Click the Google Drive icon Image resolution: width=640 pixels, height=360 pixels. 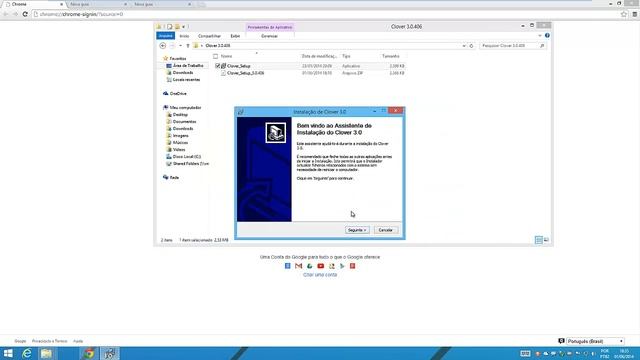pos(310,266)
